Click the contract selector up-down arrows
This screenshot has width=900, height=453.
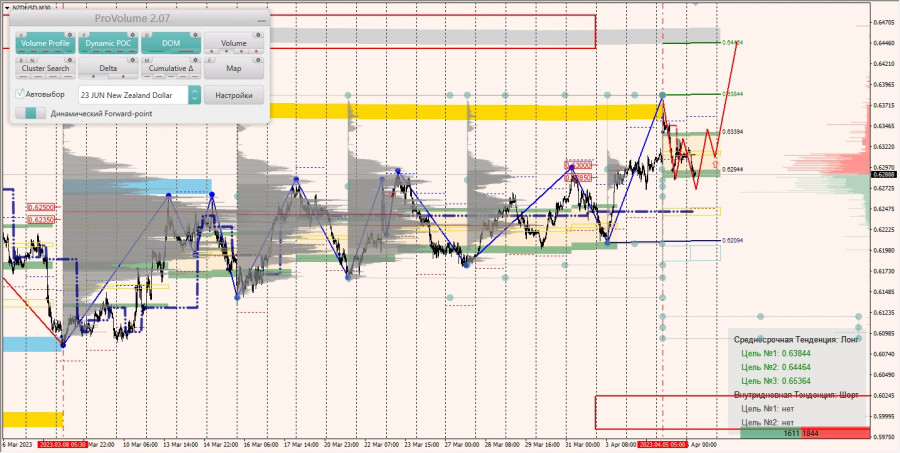(194, 95)
